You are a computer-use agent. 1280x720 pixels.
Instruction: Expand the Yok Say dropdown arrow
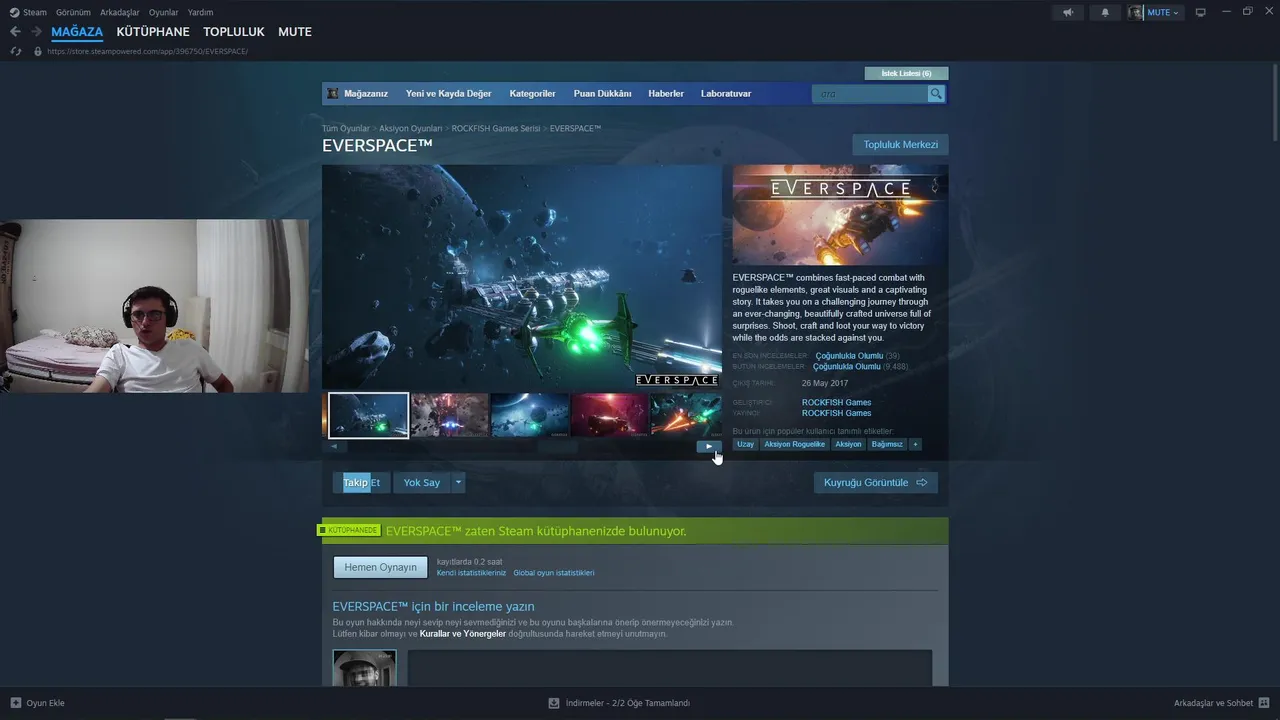[458, 482]
